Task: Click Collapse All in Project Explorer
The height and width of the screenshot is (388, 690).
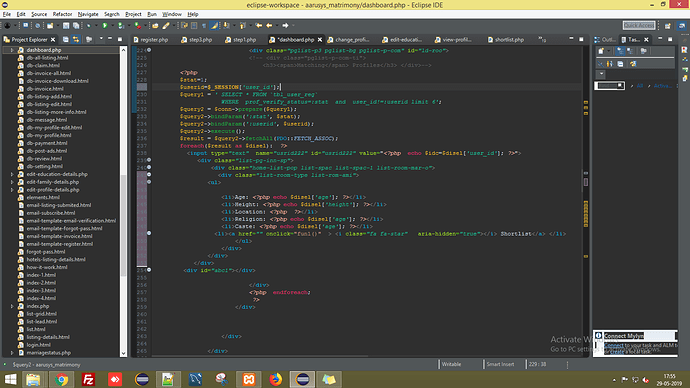Action: [66, 39]
